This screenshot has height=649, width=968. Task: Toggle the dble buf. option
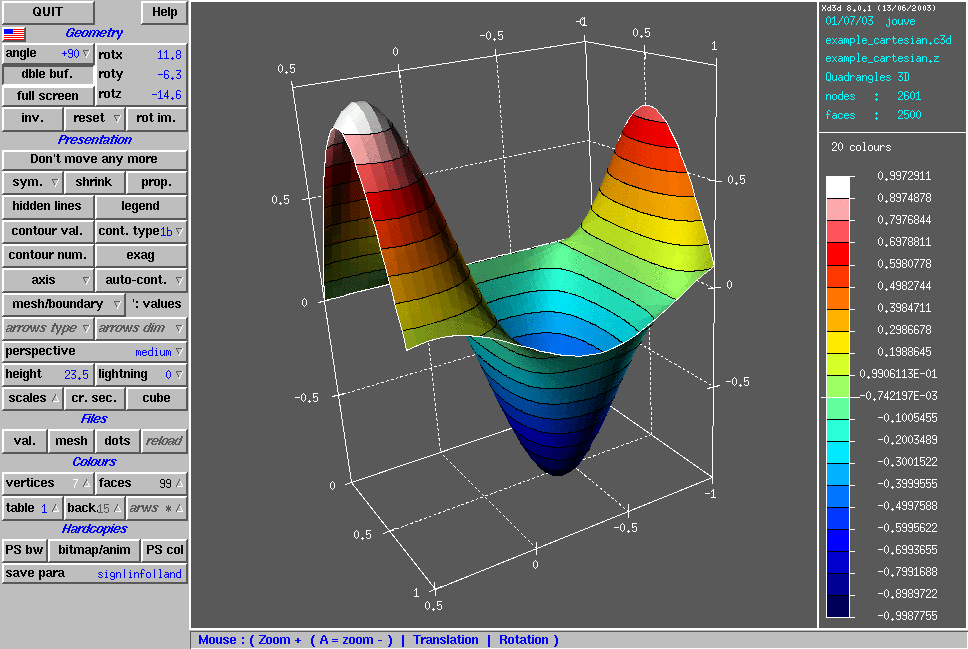47,74
